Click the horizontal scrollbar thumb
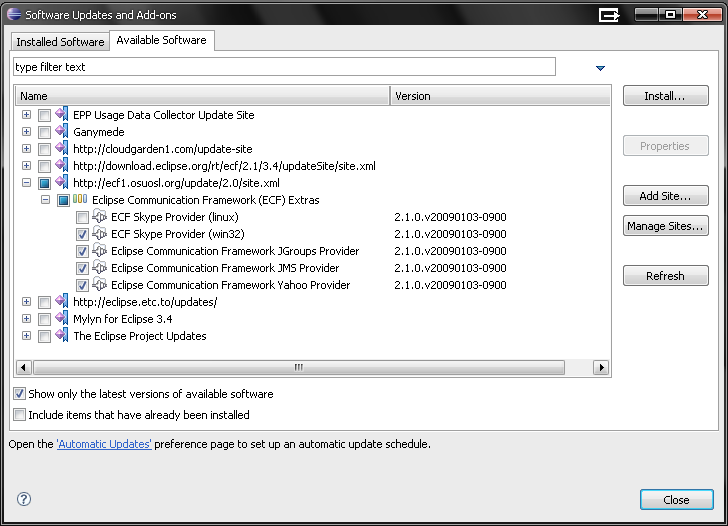The image size is (728, 526). click(299, 367)
